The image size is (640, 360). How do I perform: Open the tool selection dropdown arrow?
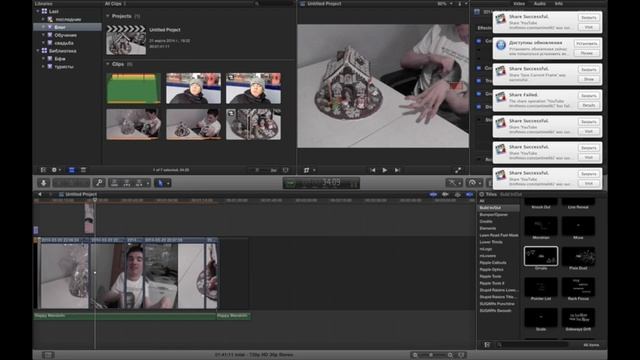pos(168,183)
